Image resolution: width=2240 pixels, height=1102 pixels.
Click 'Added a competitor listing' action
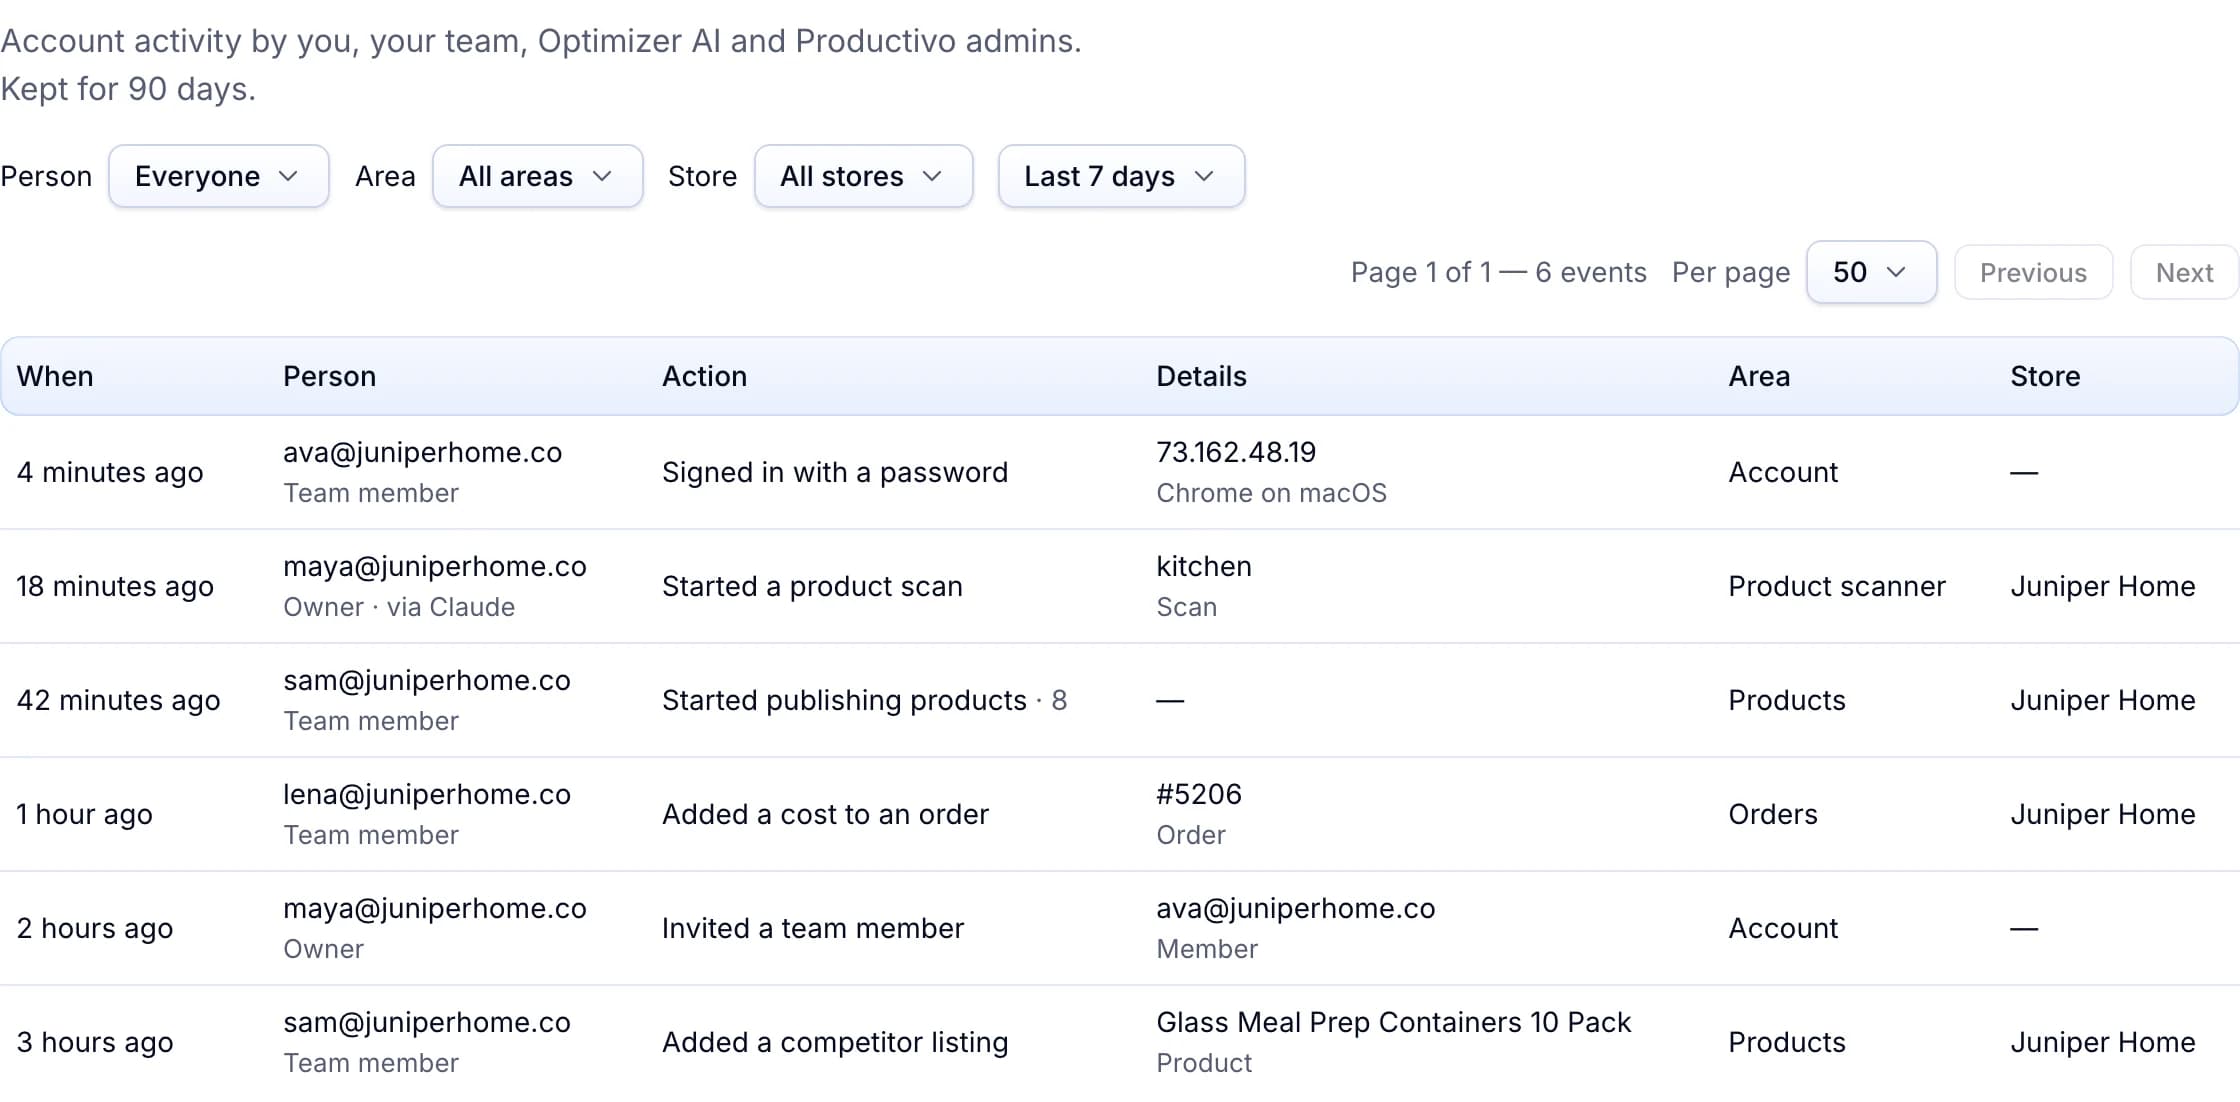(835, 1042)
